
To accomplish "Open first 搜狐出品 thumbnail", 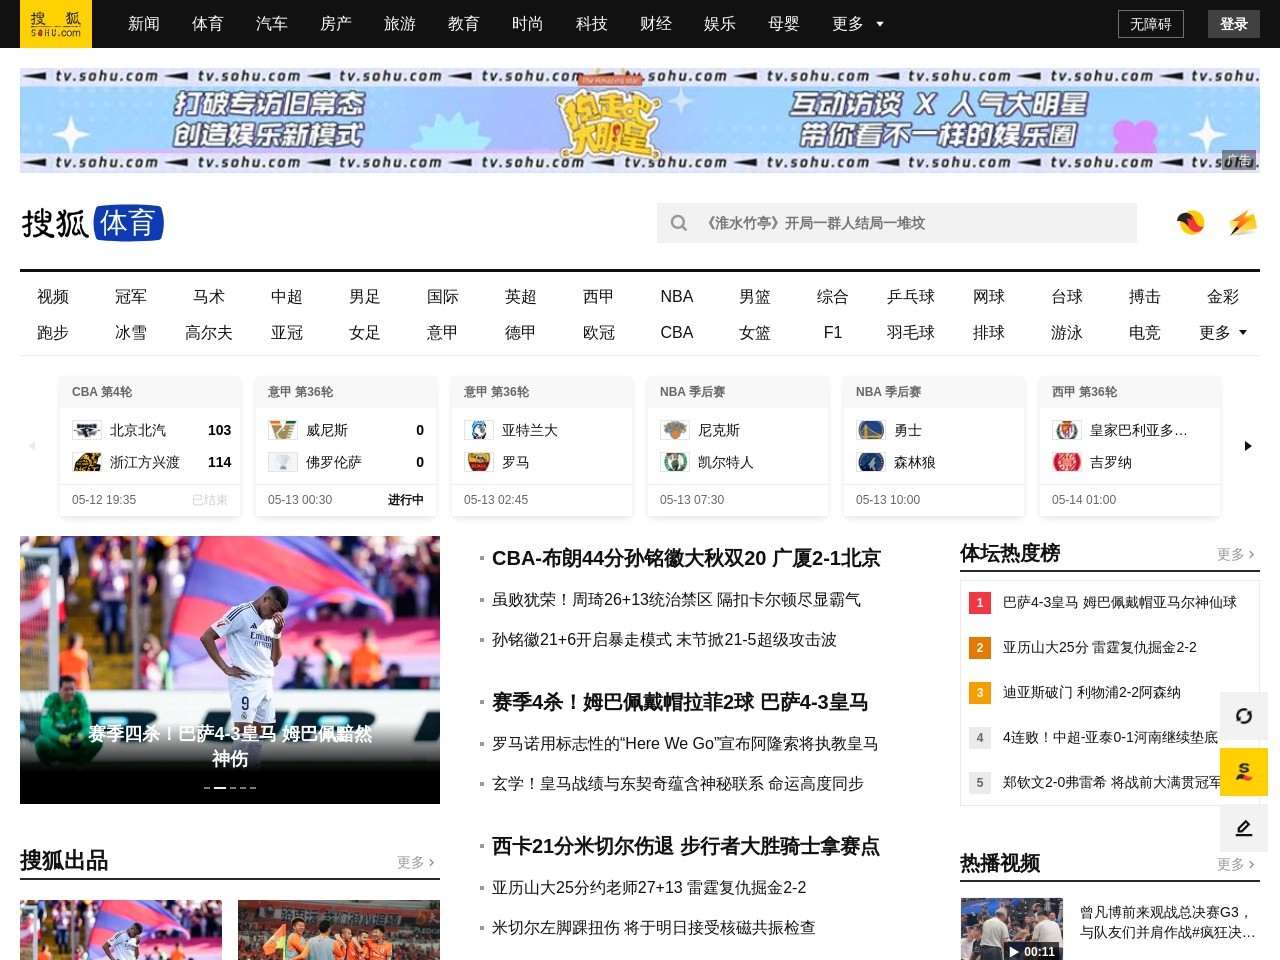I will tap(121, 930).
